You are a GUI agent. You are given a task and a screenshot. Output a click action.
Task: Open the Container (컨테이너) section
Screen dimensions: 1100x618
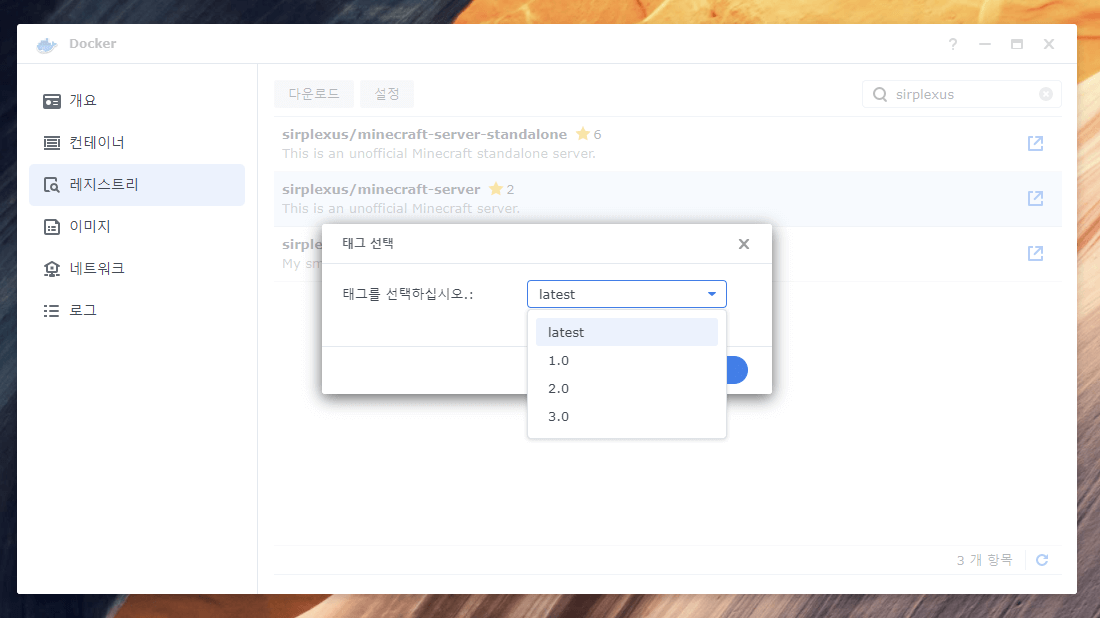[x=137, y=143]
